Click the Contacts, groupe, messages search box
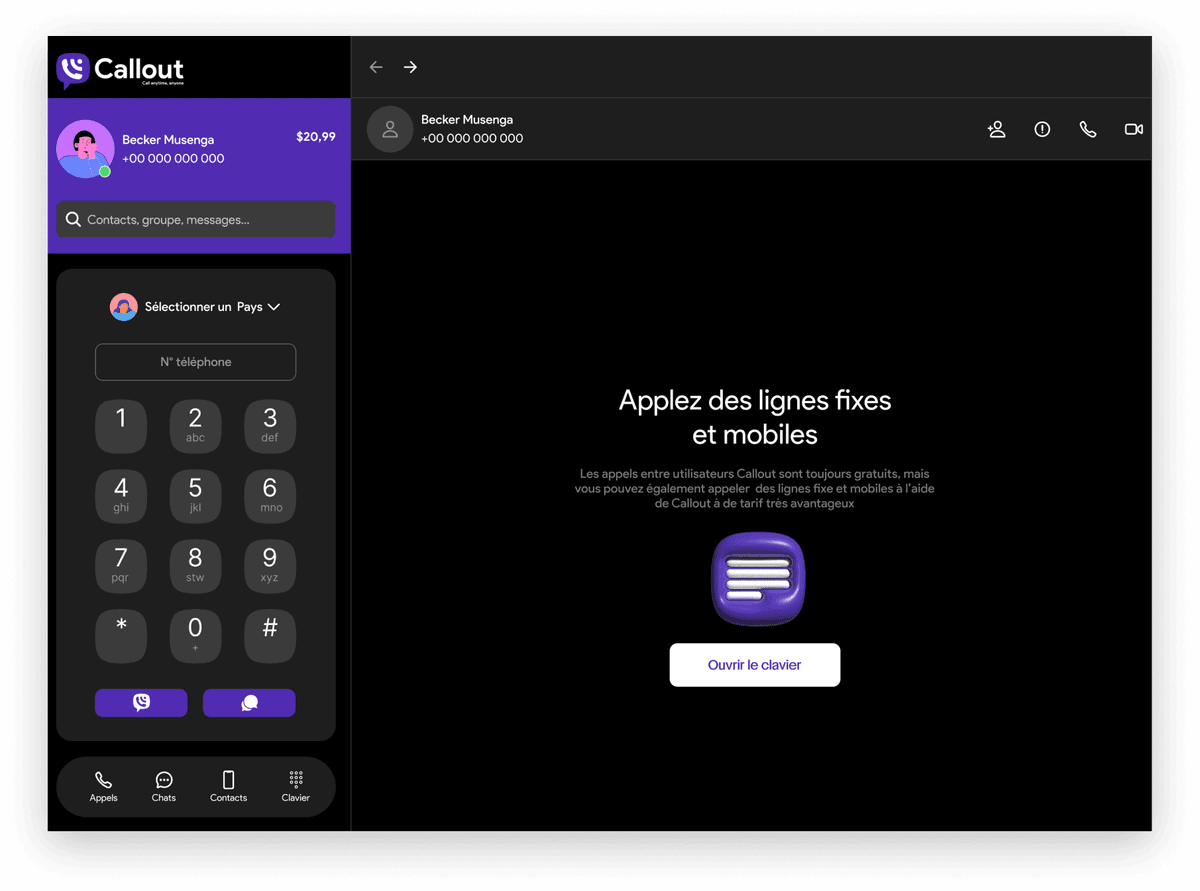This screenshot has width=1200, height=891. coord(196,219)
